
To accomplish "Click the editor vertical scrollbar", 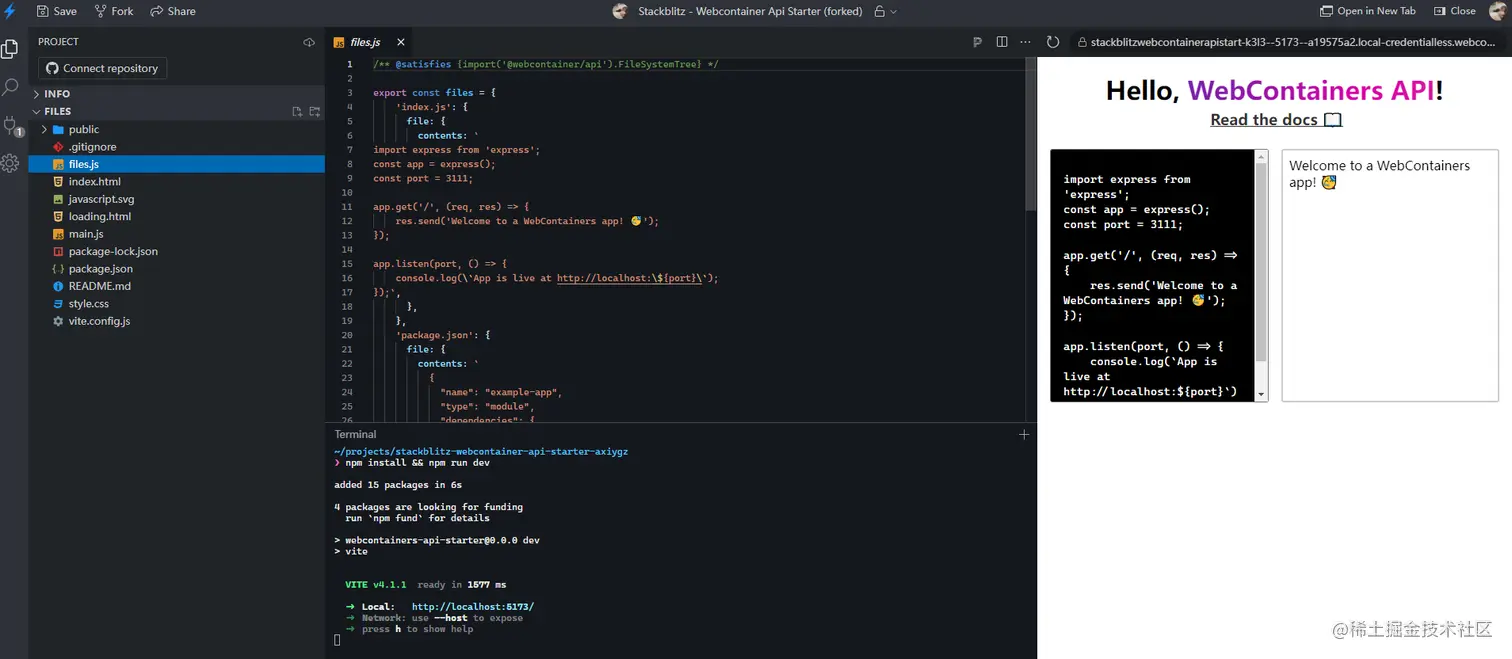I will tap(1031, 135).
